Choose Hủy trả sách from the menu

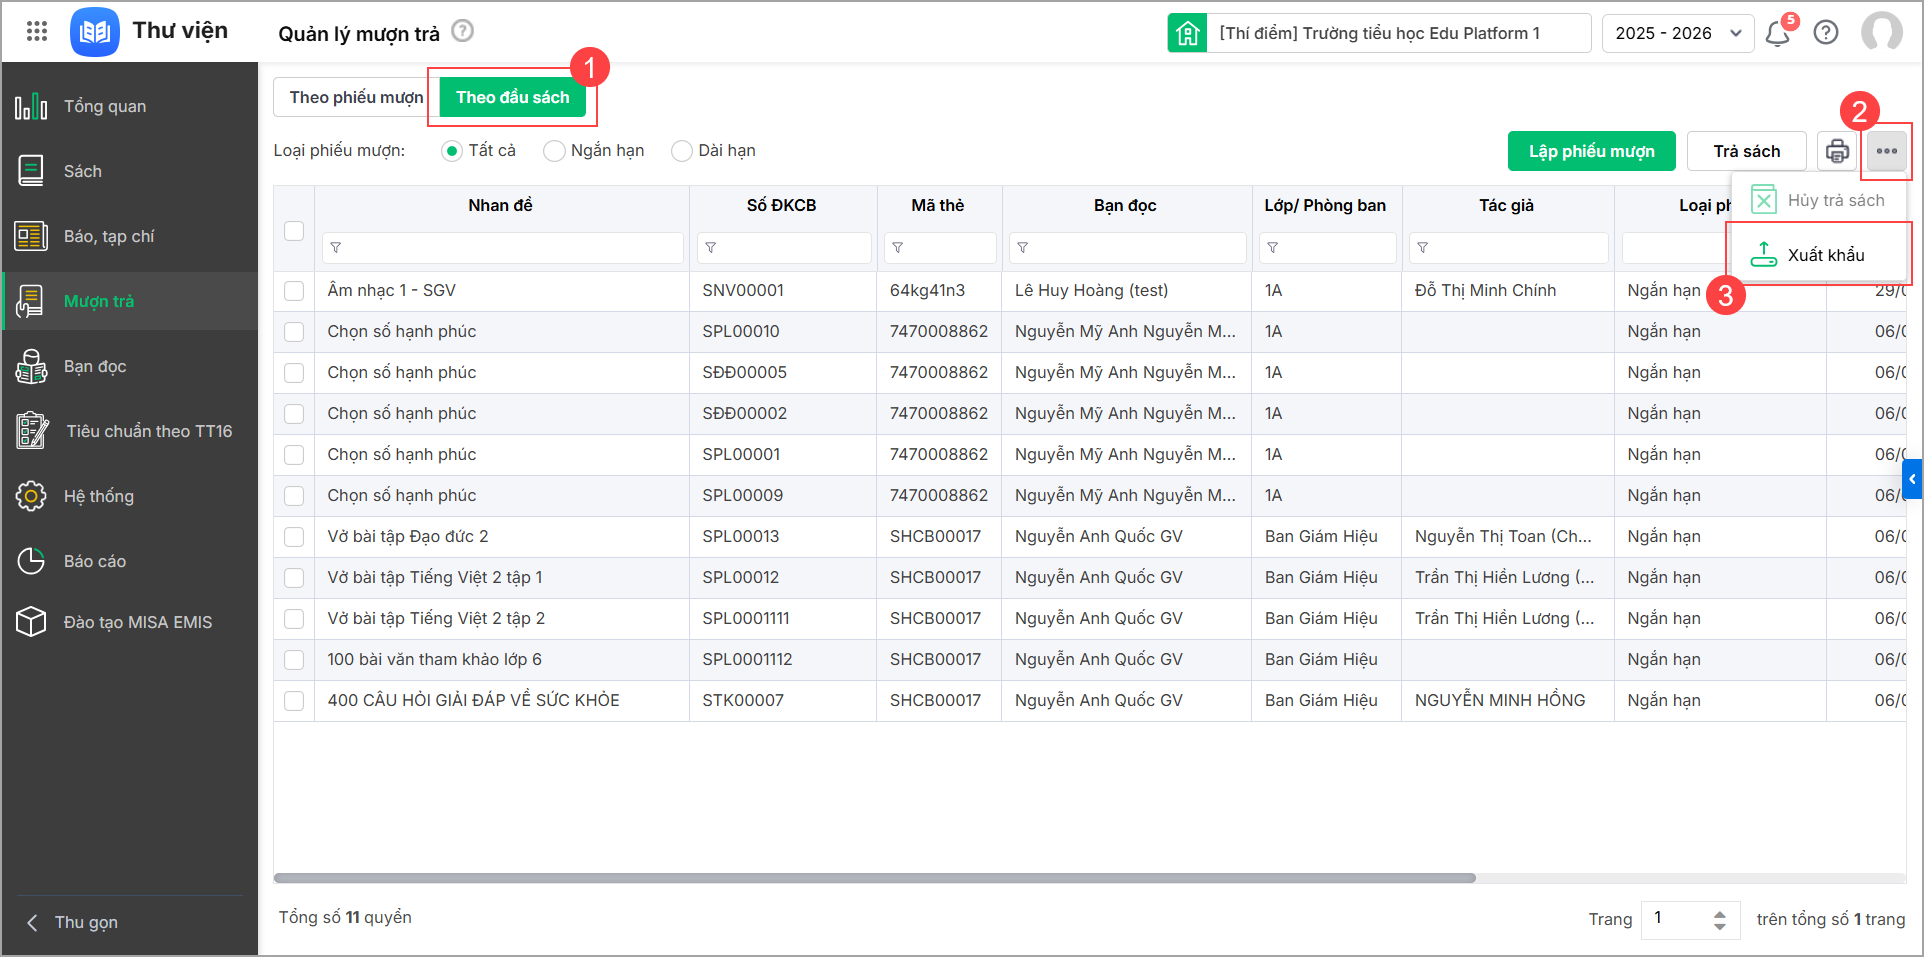click(x=1819, y=200)
